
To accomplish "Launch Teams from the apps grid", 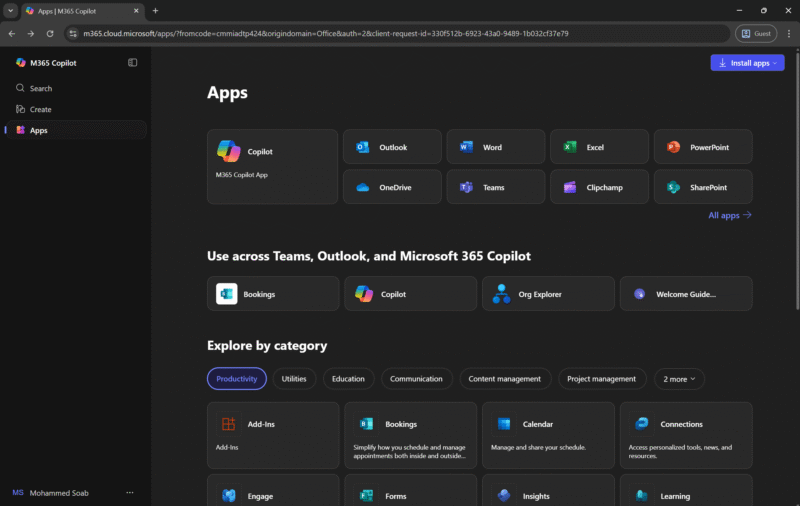I will (495, 187).
